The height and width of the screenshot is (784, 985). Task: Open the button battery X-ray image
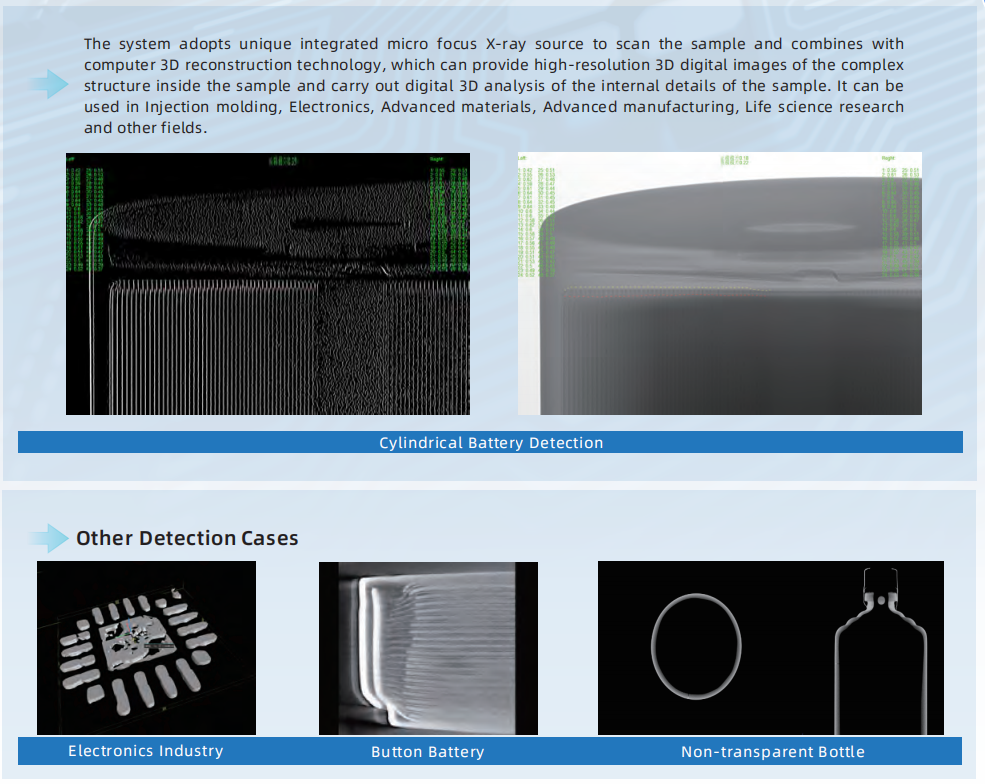[x=428, y=648]
